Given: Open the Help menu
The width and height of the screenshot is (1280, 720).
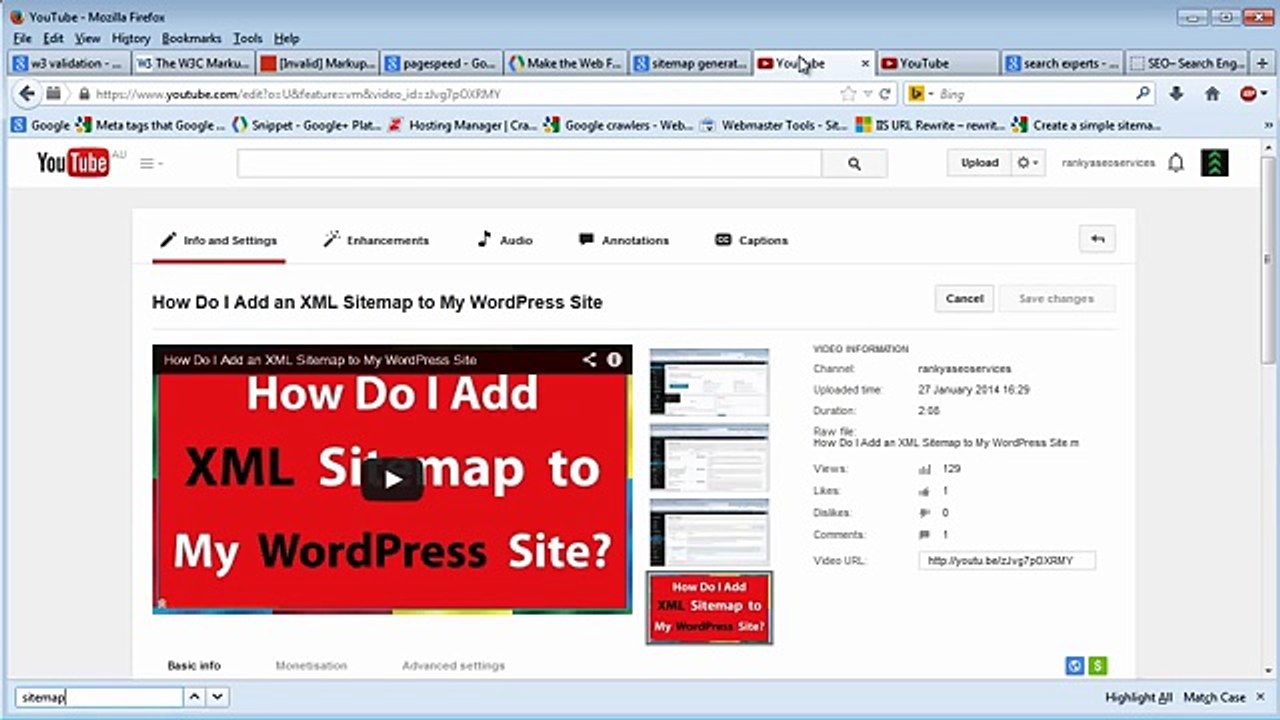Looking at the screenshot, I should click(x=286, y=38).
